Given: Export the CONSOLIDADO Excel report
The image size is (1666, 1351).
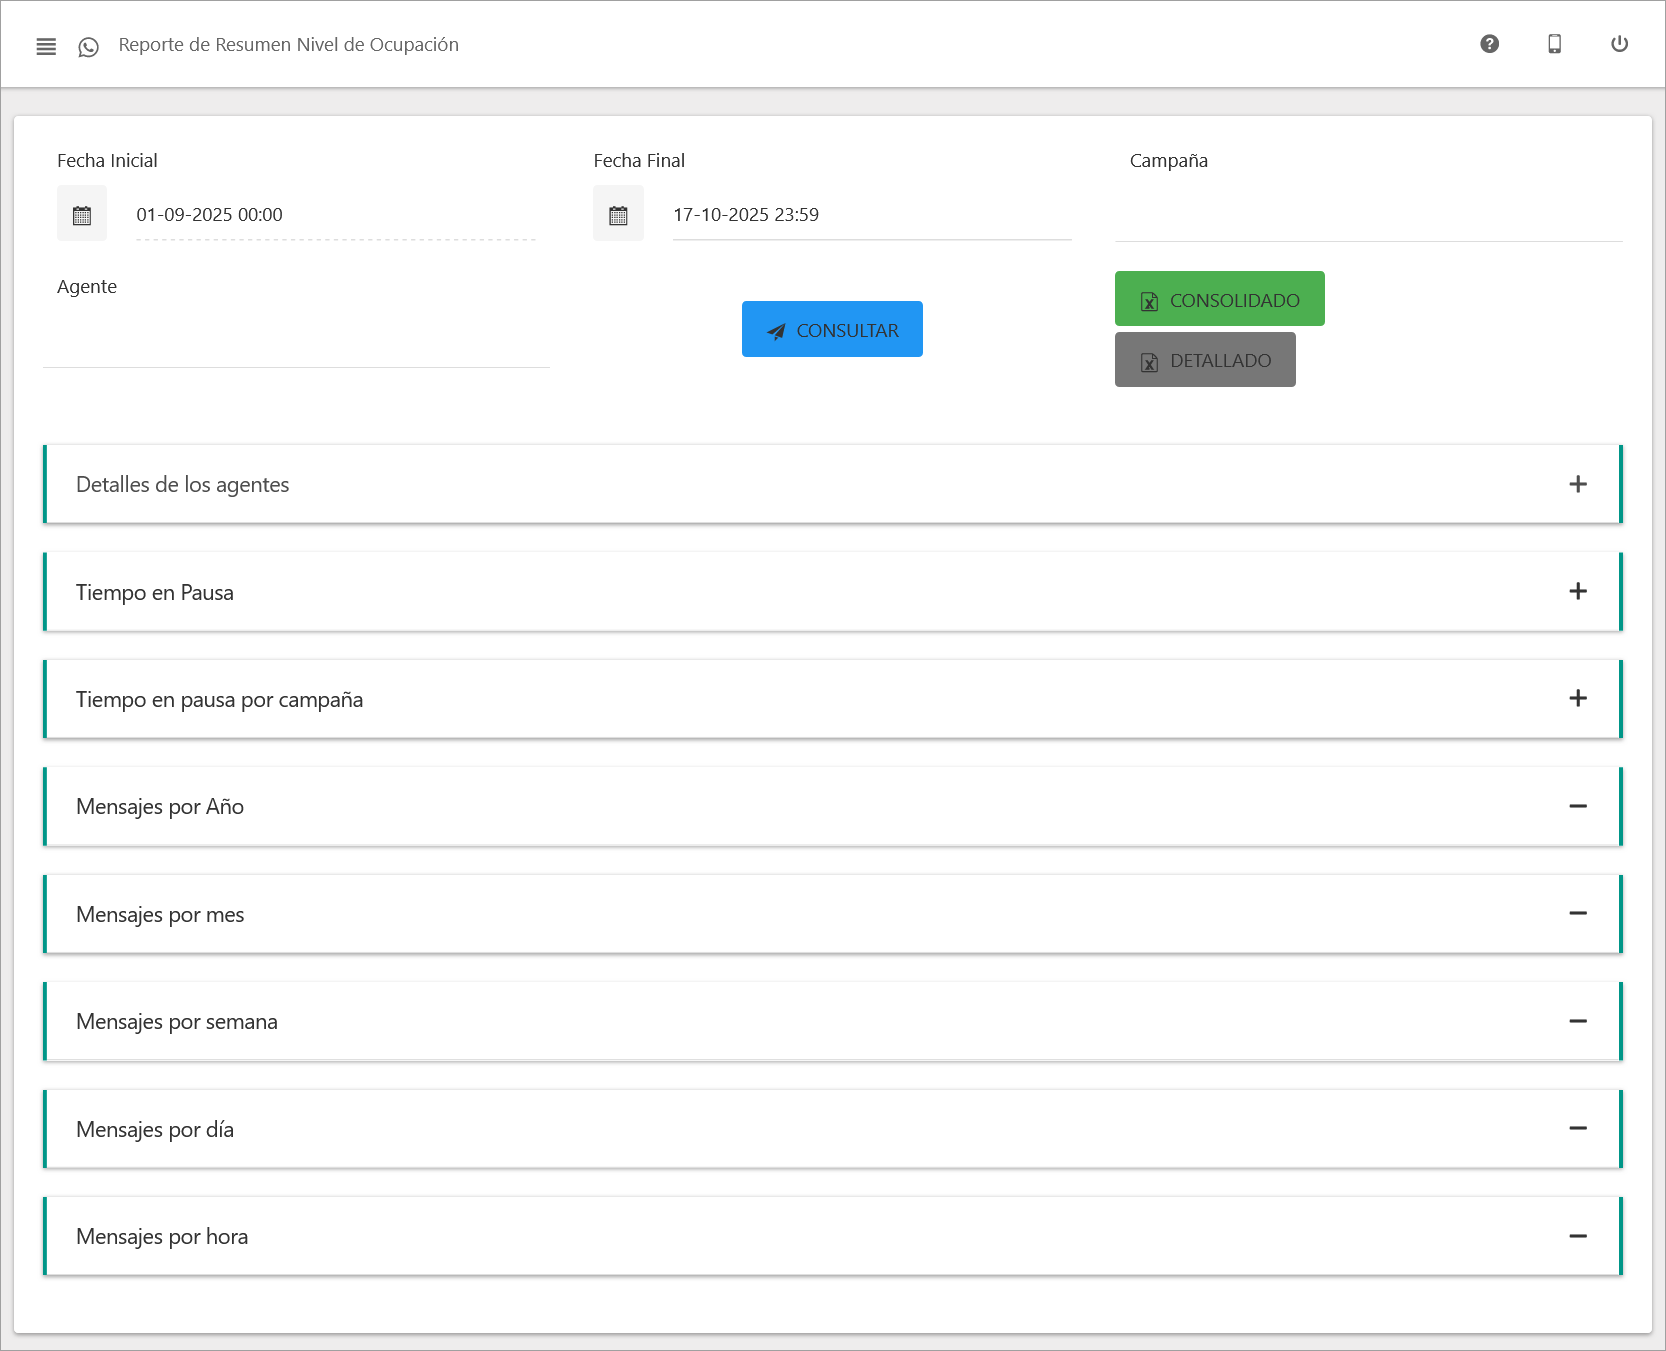Looking at the screenshot, I should coord(1219,299).
